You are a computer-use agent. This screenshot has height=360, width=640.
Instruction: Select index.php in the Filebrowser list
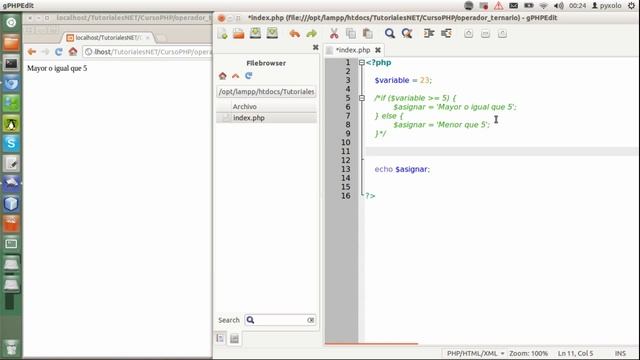266,118
